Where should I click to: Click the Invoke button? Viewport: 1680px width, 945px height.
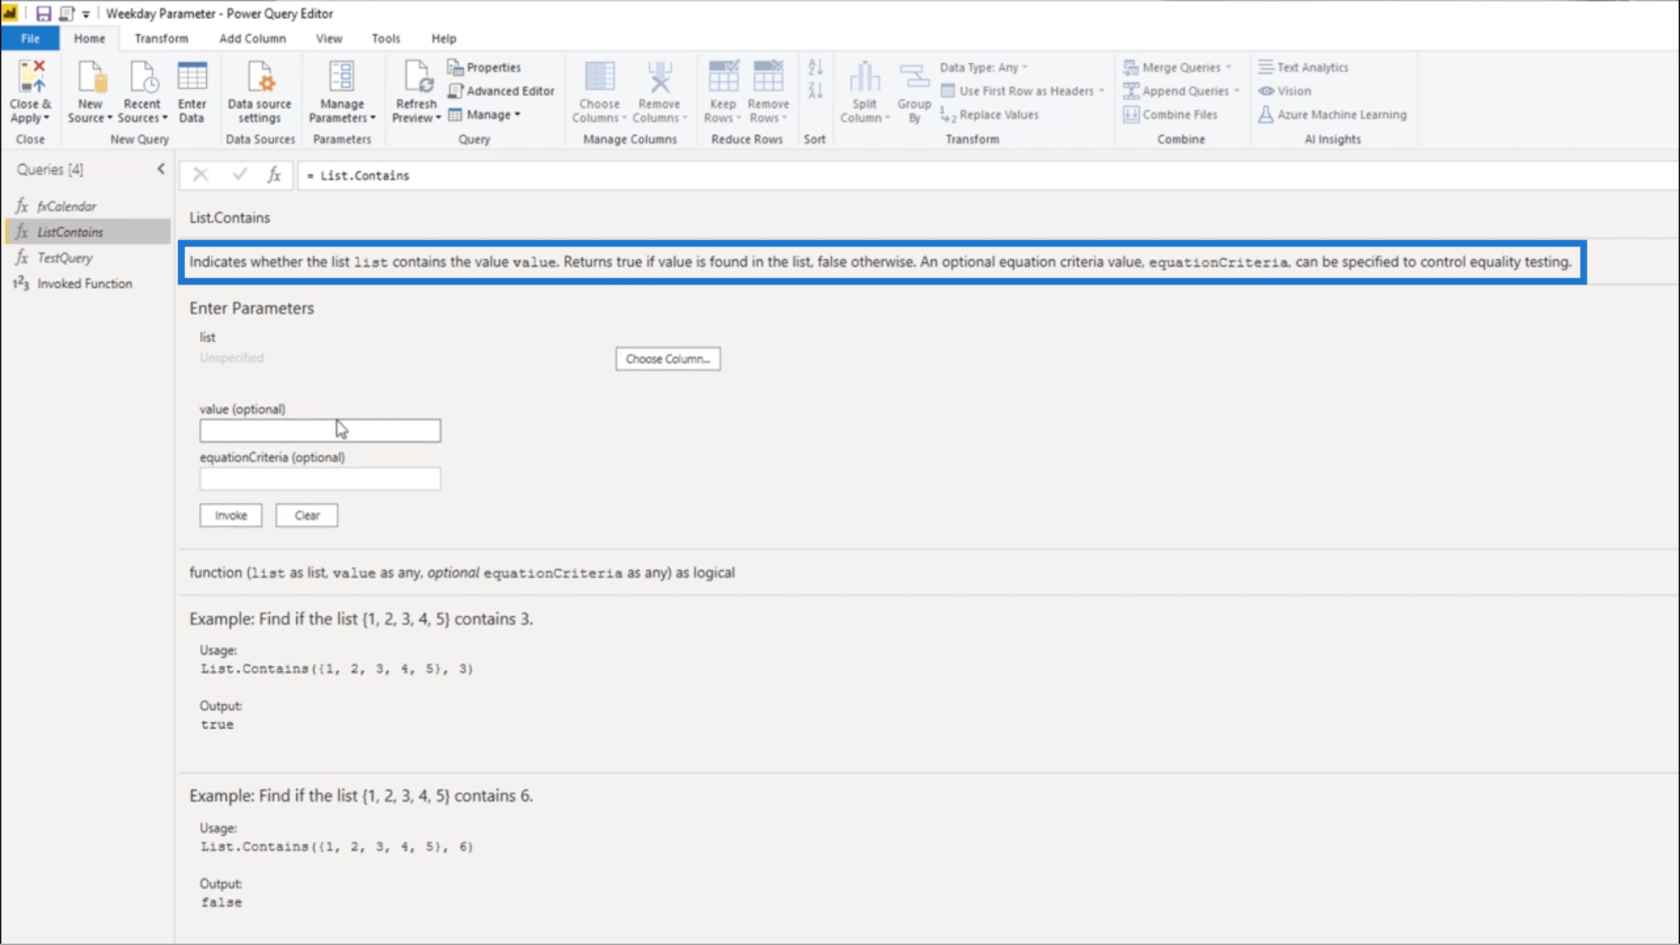[x=231, y=515]
